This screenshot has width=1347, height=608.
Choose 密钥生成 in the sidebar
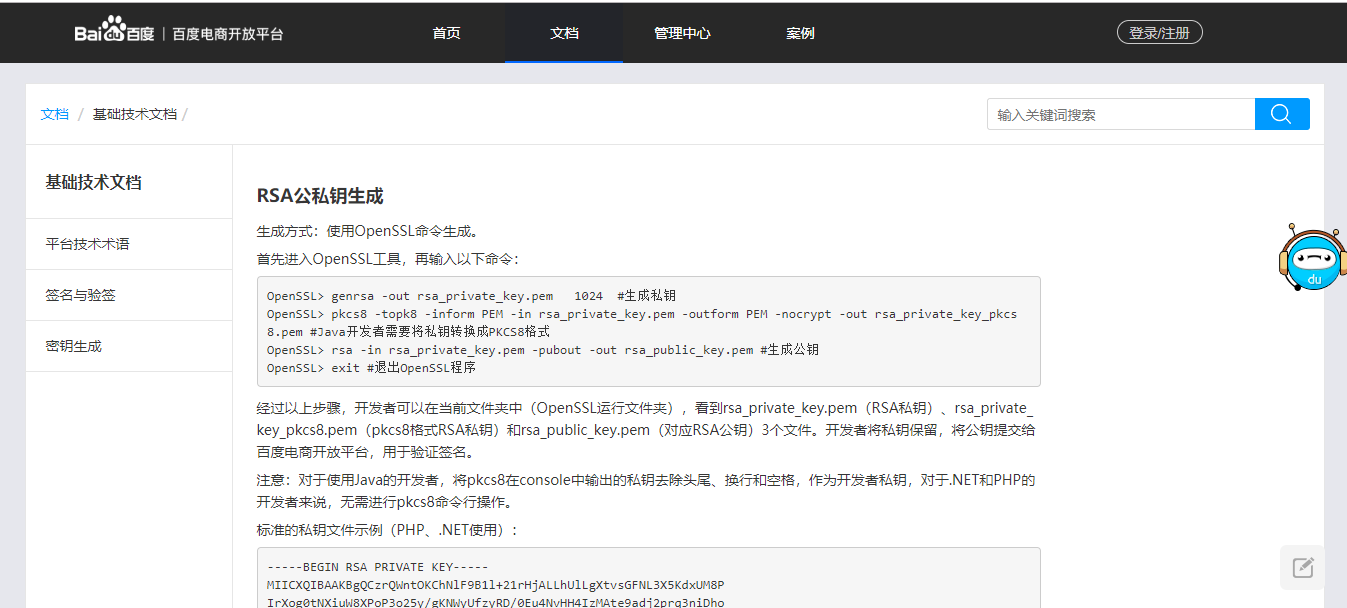(73, 346)
